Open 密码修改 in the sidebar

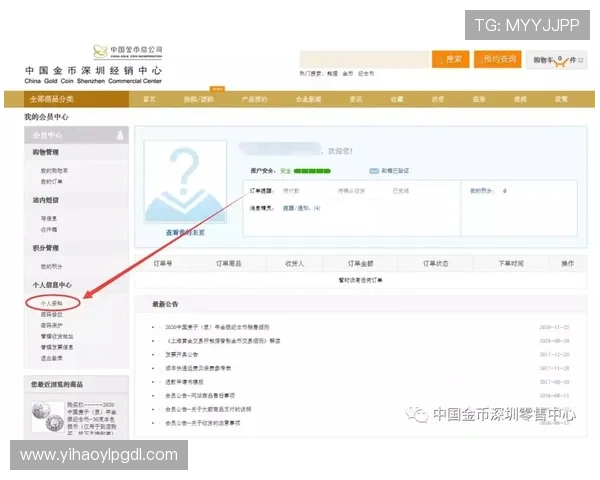[x=52, y=314]
